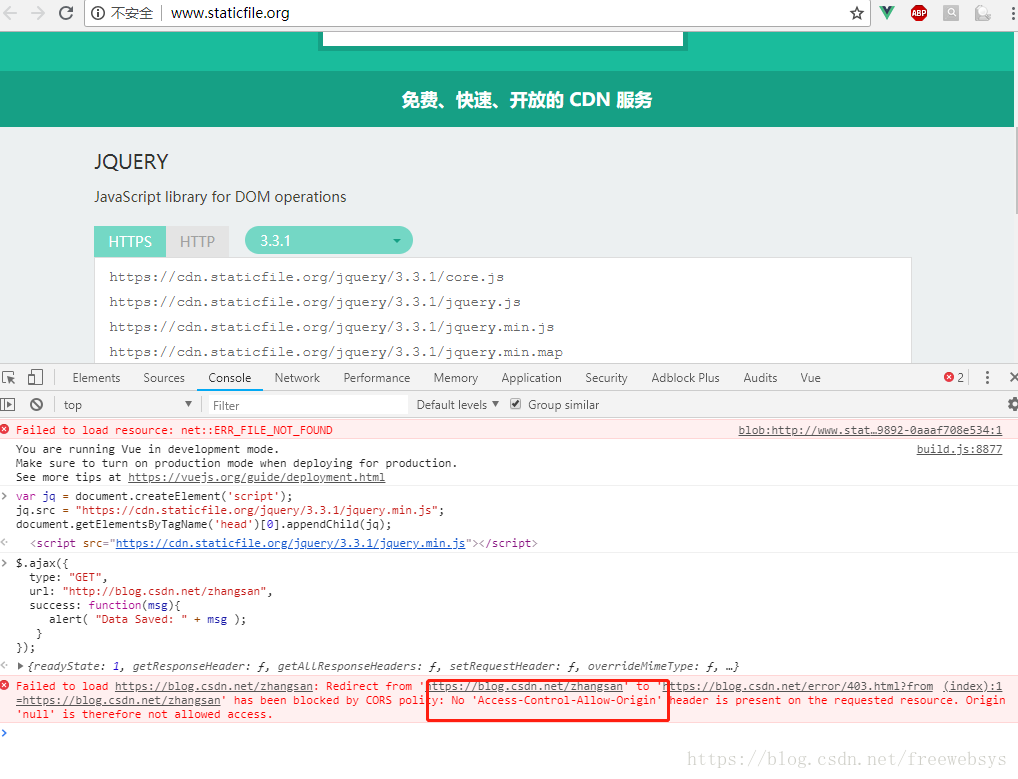Open the Vue devtools extension icon

[x=887, y=12]
